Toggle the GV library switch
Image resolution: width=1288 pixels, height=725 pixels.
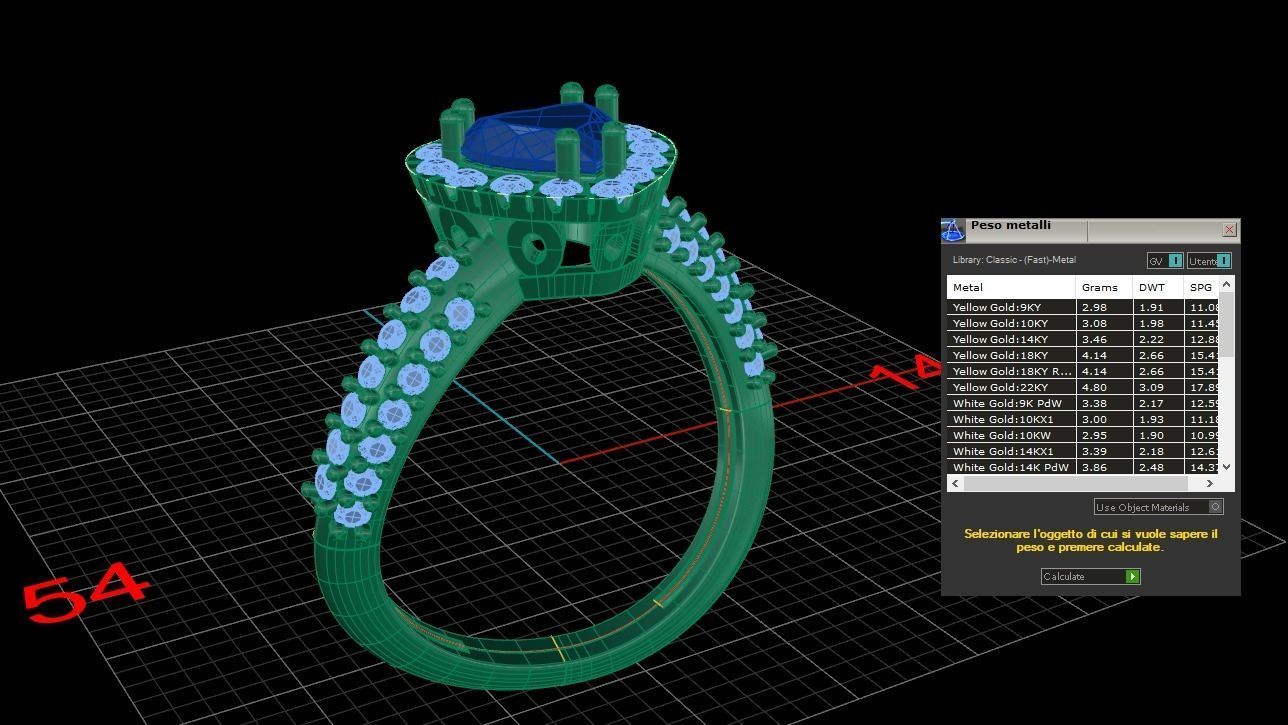pos(1165,261)
